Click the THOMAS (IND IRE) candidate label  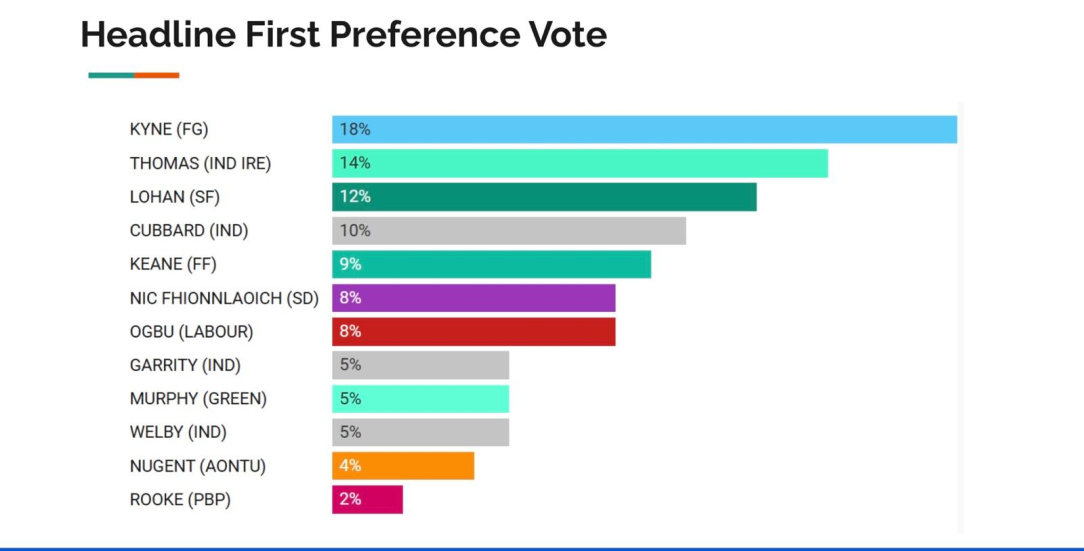pyautogui.click(x=200, y=164)
